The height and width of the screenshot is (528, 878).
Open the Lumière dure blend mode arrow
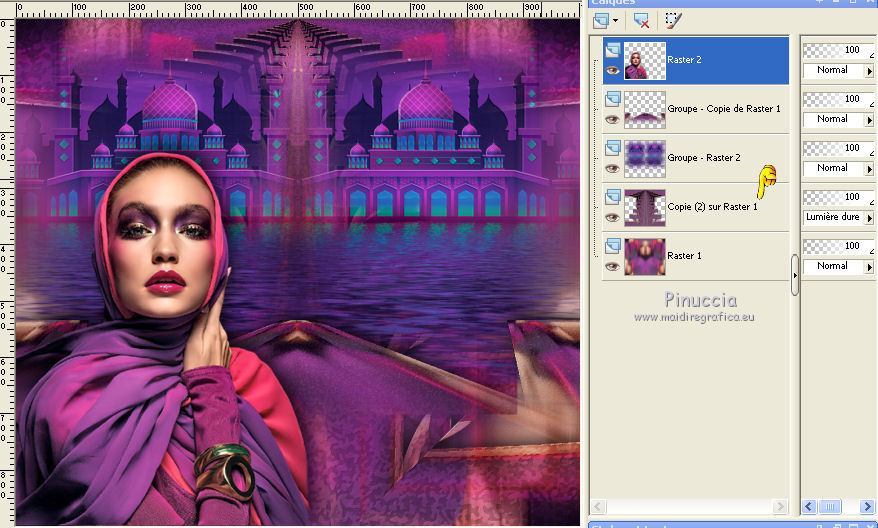[870, 218]
